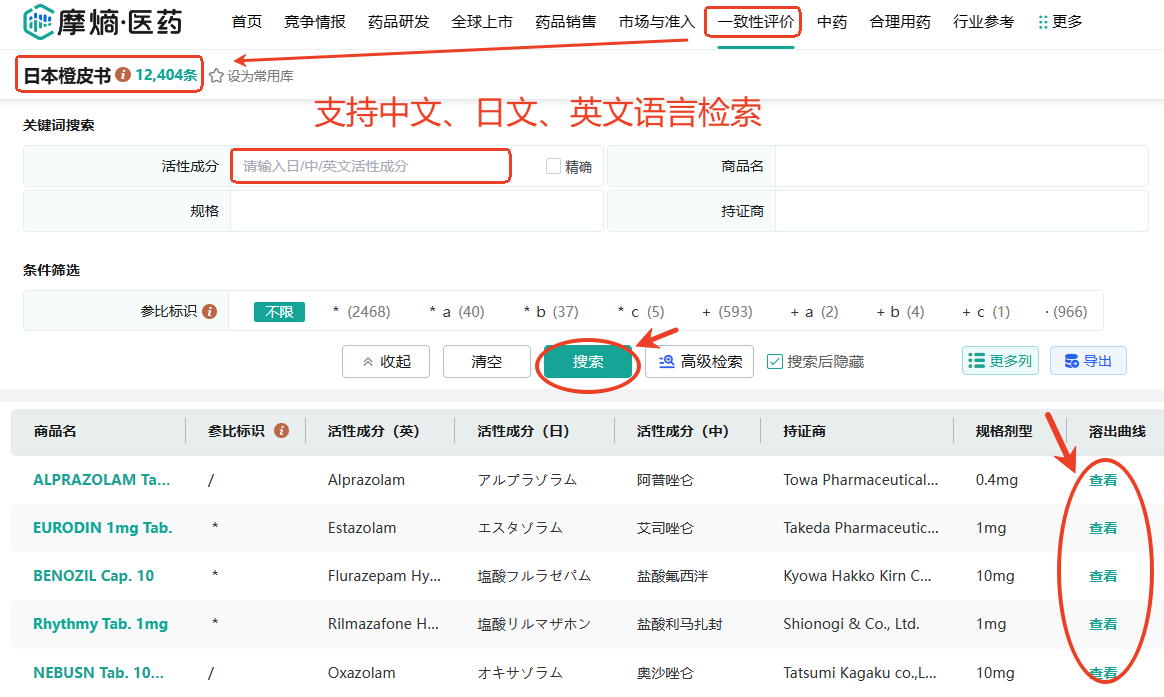Image resolution: width=1164 pixels, height=697 pixels.
Task: Export results with 导出 button
Action: click(x=1088, y=361)
